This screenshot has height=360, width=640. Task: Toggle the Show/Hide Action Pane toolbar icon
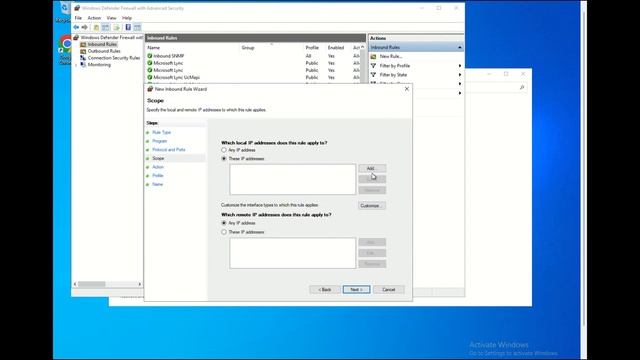point(138,27)
